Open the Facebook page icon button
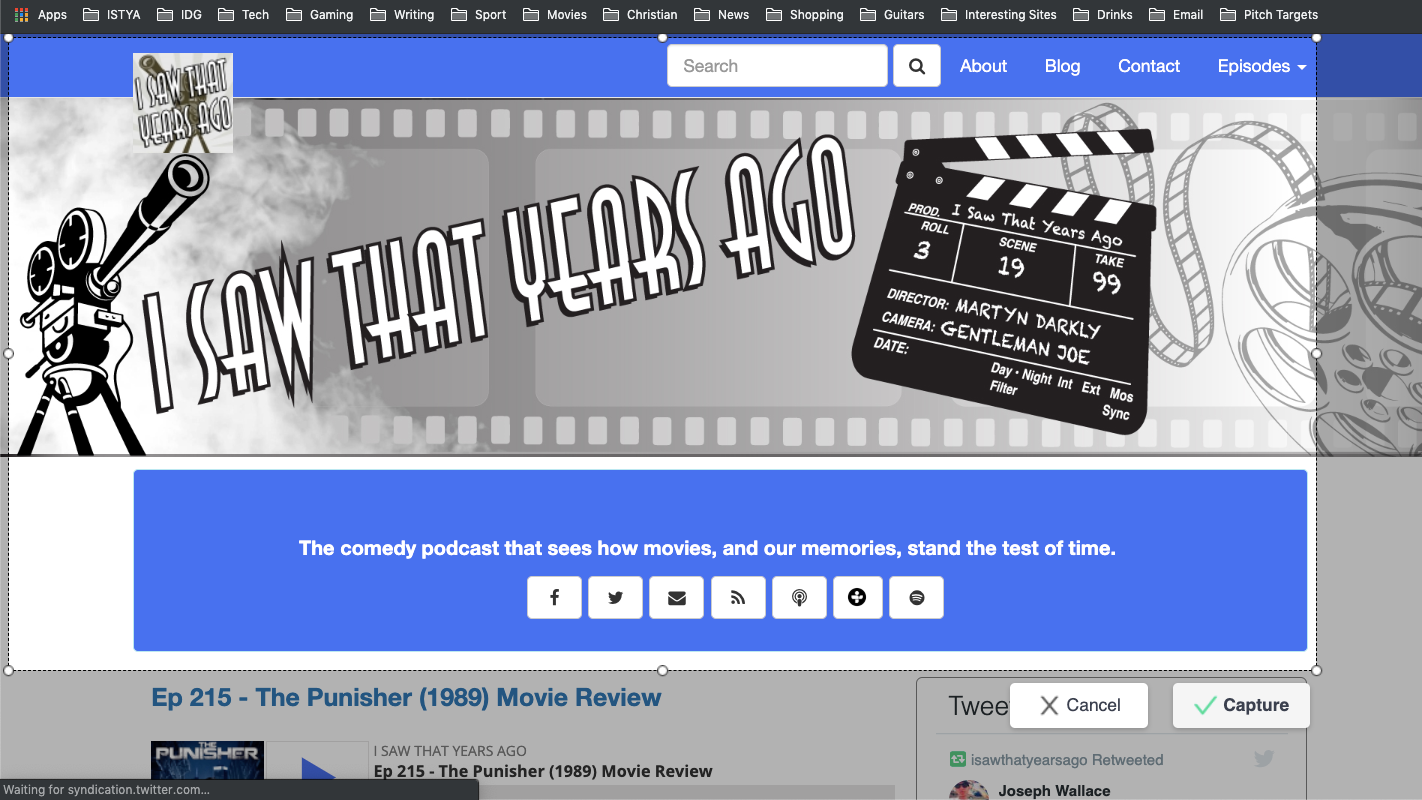Viewport: 1422px width, 800px height. (x=554, y=598)
